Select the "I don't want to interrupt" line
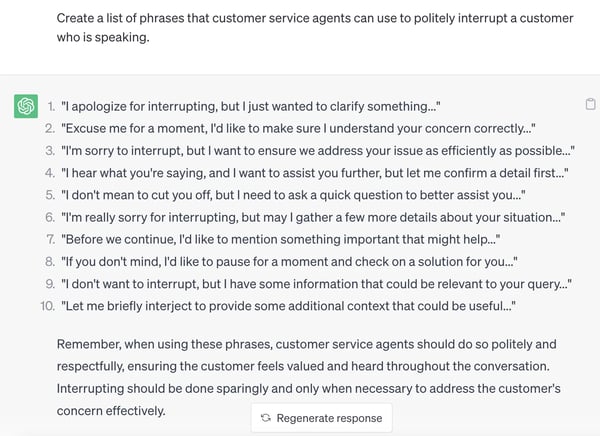This screenshot has height=436, width=600. pyautogui.click(x=316, y=283)
